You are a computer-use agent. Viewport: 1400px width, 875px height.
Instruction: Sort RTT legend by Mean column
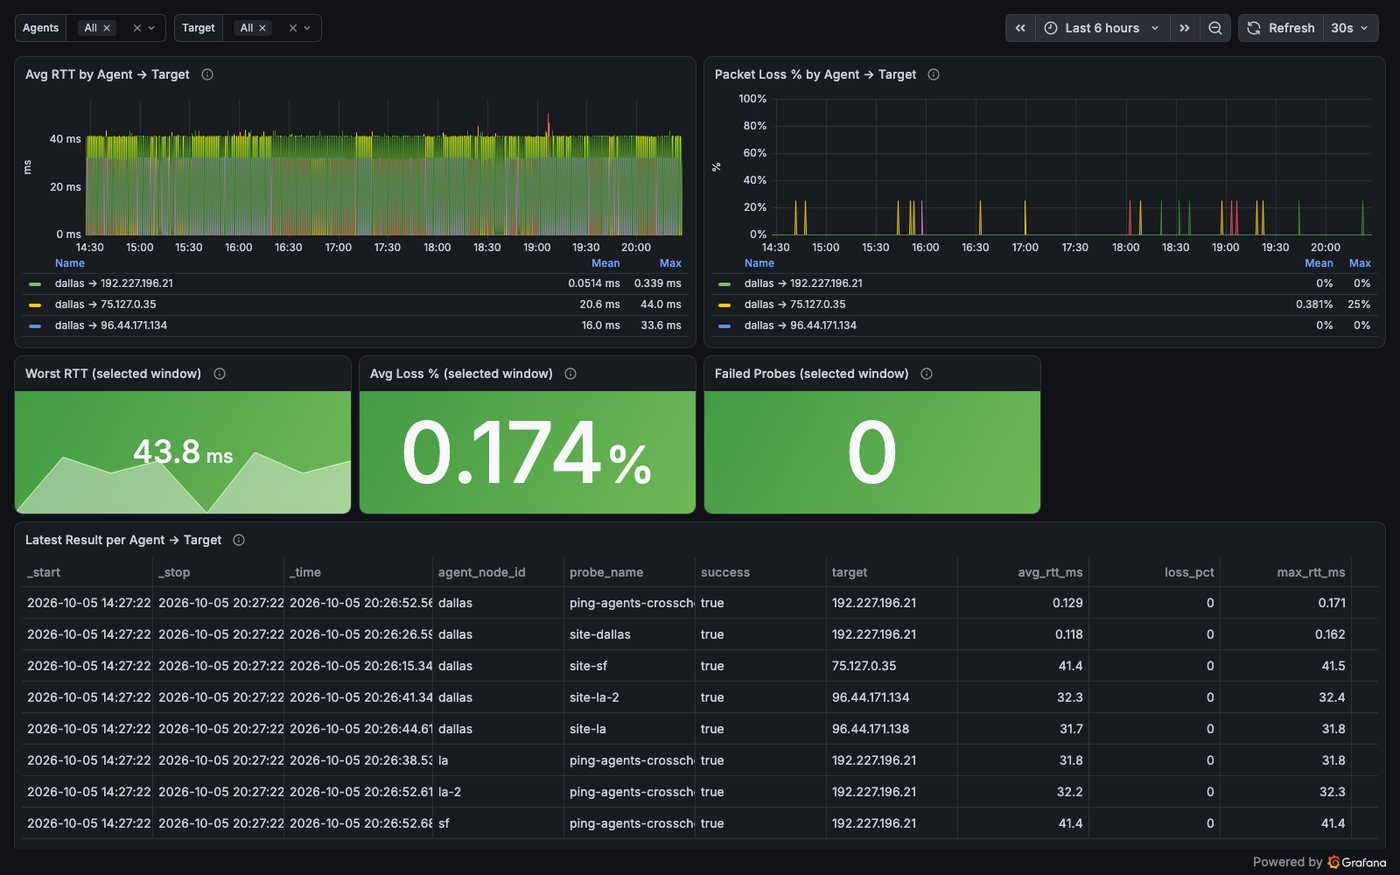605,263
